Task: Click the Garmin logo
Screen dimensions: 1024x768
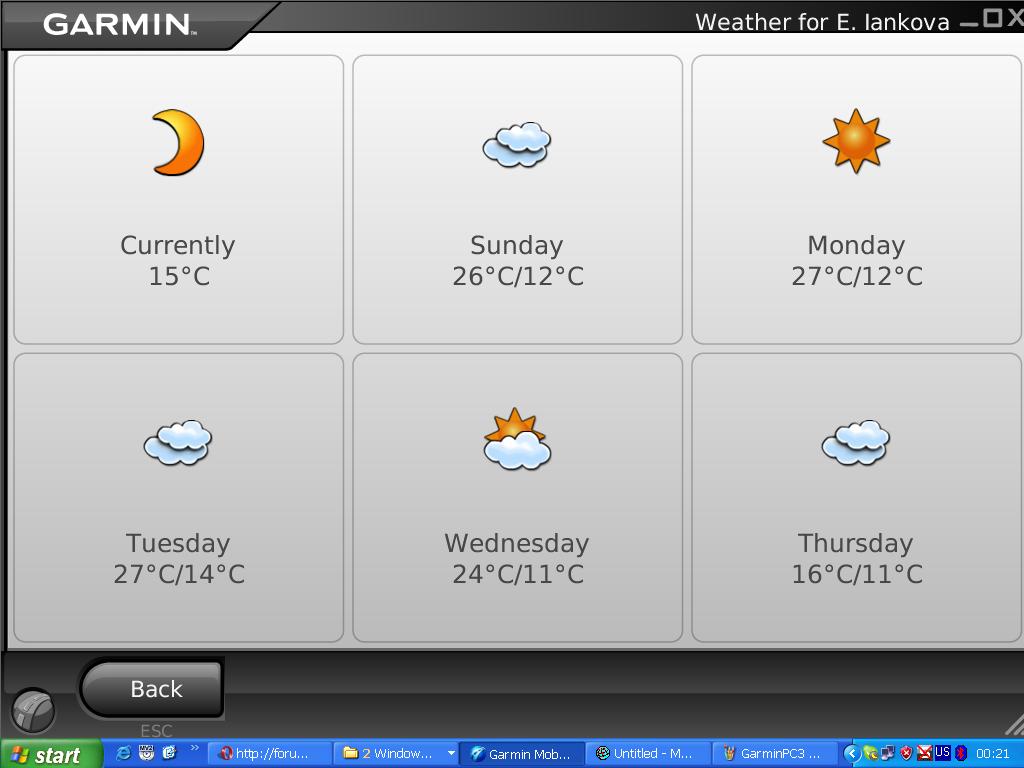Action: 119,25
